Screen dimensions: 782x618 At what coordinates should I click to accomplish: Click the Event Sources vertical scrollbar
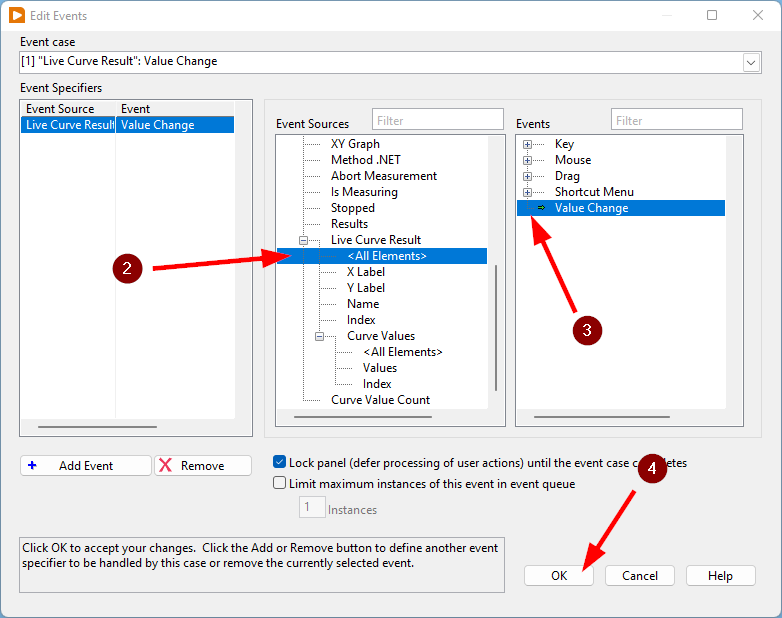(495, 330)
